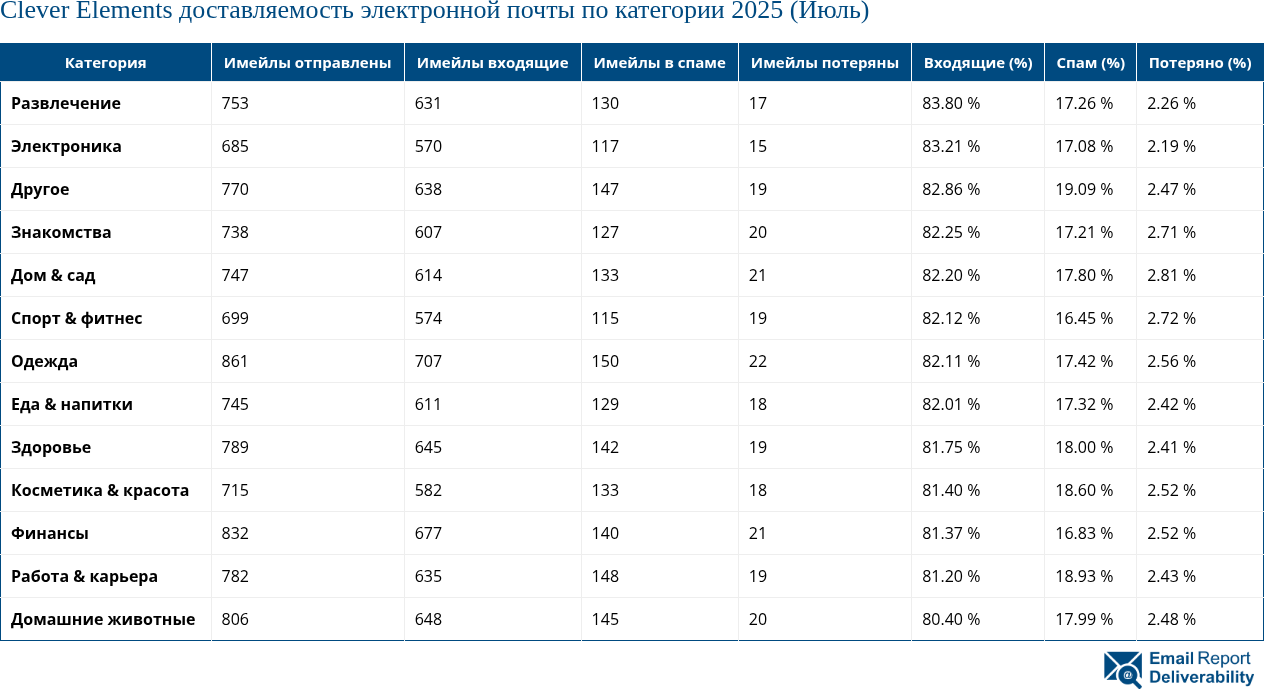
Task: Click sent value 738 in Знакомства row
Action: click(235, 232)
